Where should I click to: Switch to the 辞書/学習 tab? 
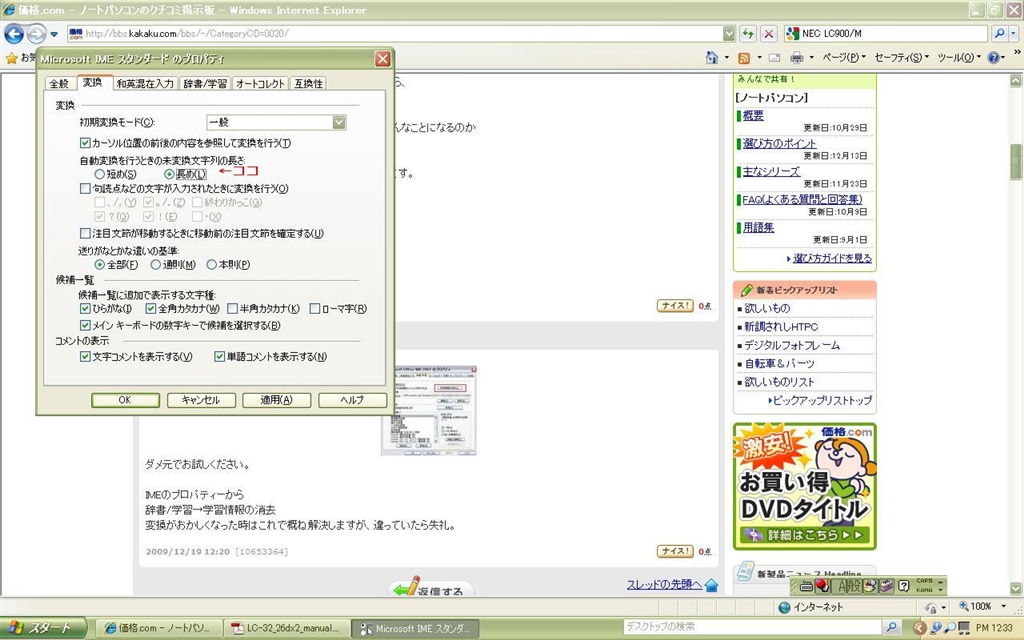pos(204,84)
